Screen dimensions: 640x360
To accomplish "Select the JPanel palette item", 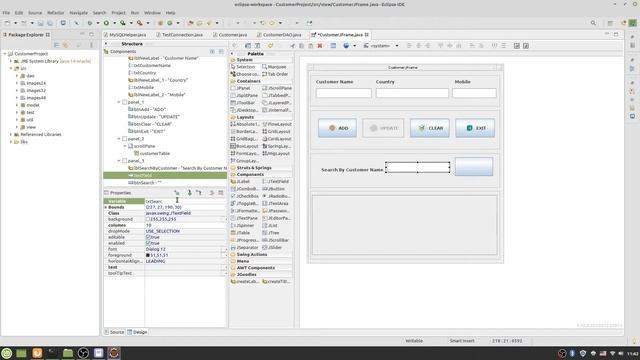I will click(241, 88).
